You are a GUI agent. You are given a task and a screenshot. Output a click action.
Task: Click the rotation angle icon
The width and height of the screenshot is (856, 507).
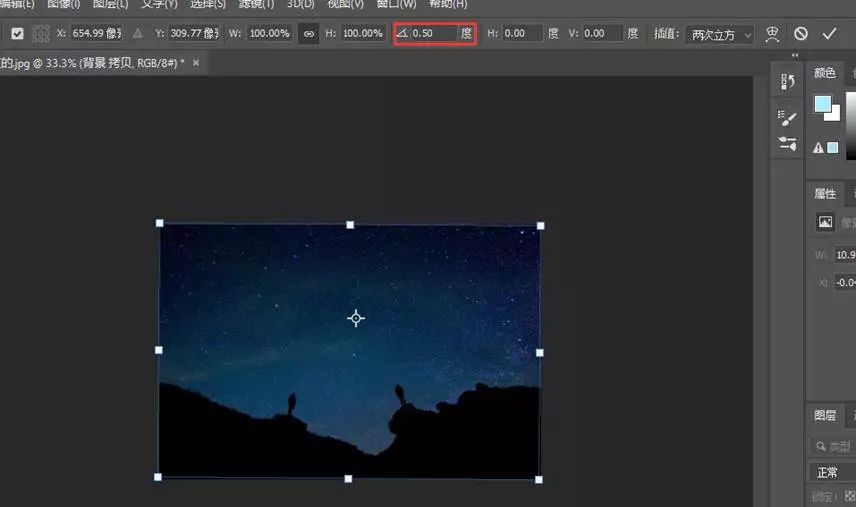tap(402, 33)
